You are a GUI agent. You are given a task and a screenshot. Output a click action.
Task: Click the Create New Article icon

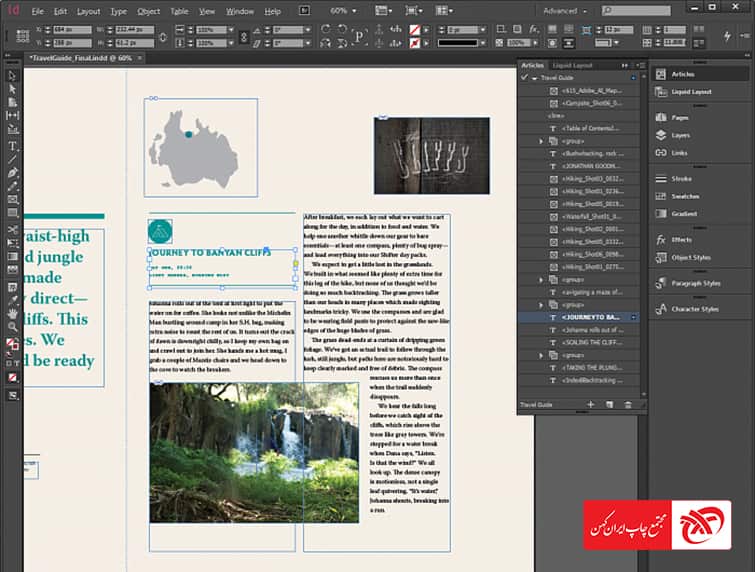click(x=610, y=404)
